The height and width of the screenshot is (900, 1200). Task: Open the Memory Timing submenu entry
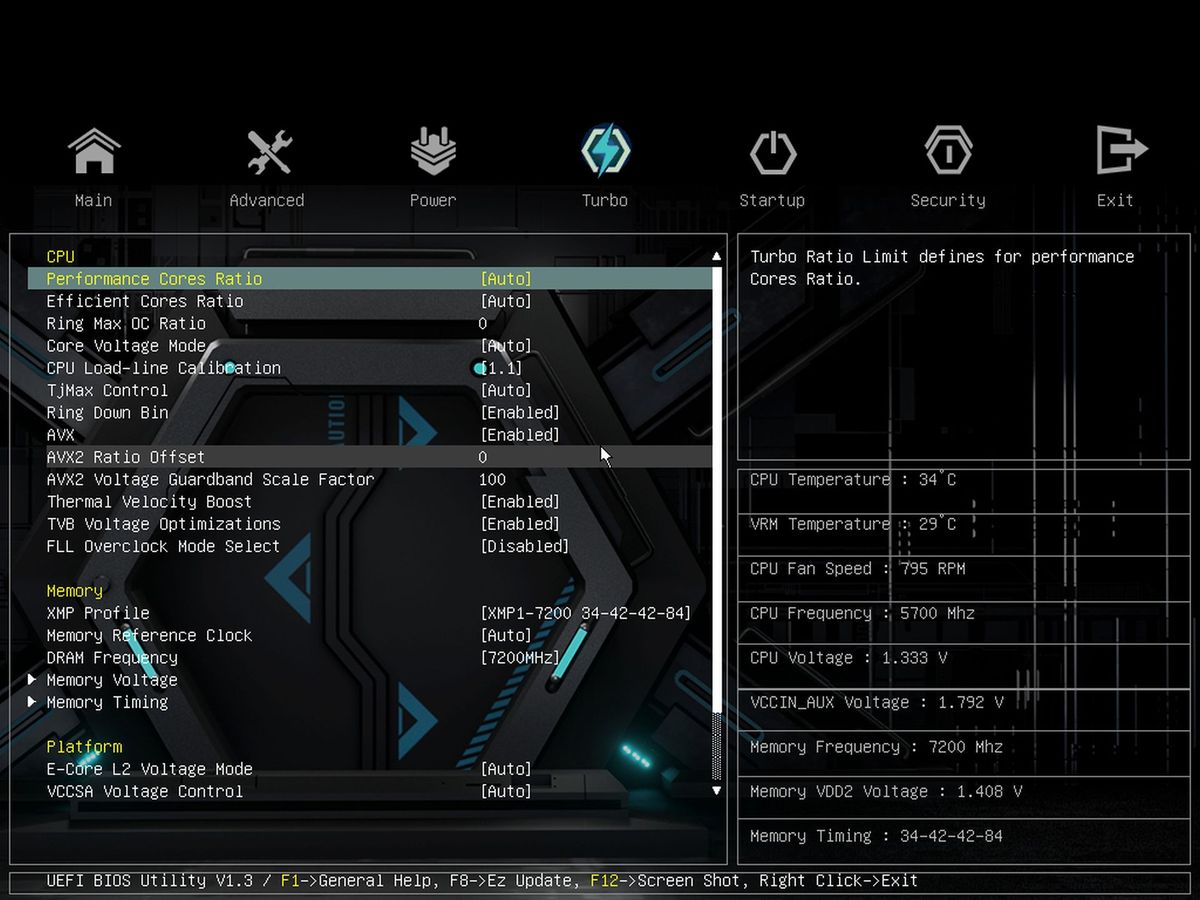pos(107,702)
